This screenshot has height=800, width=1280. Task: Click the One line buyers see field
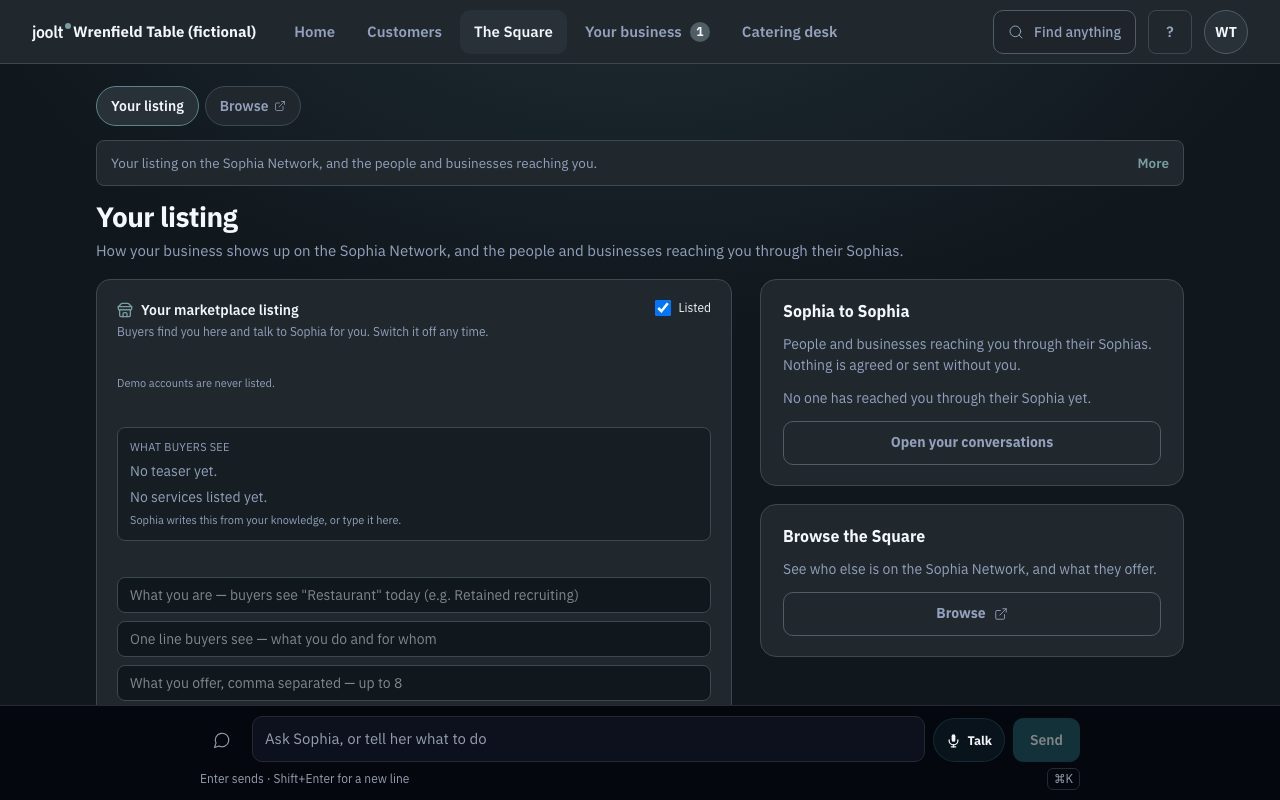414,639
